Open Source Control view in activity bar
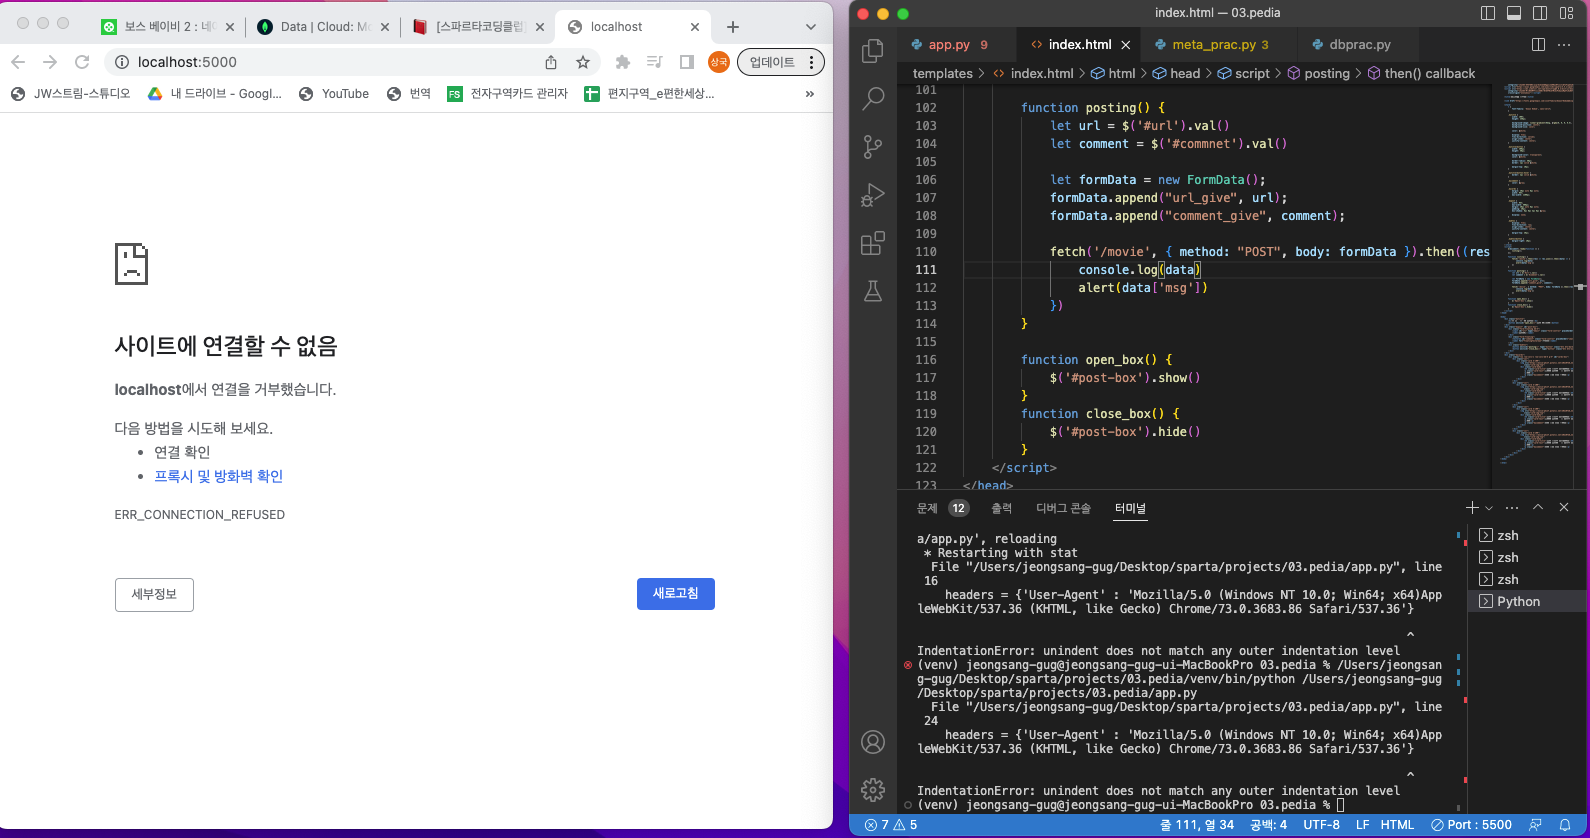Screen dimensions: 1590x838 (873, 147)
